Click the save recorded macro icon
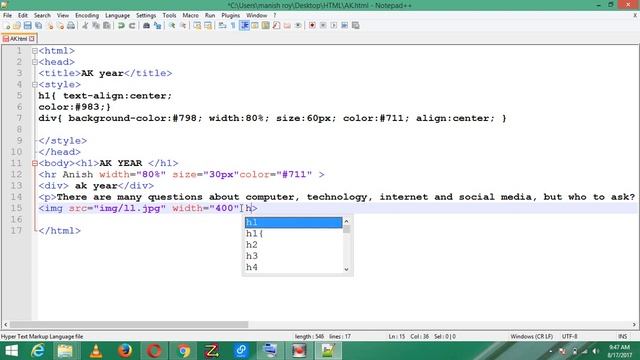640x360 pixels. [x=356, y=25]
